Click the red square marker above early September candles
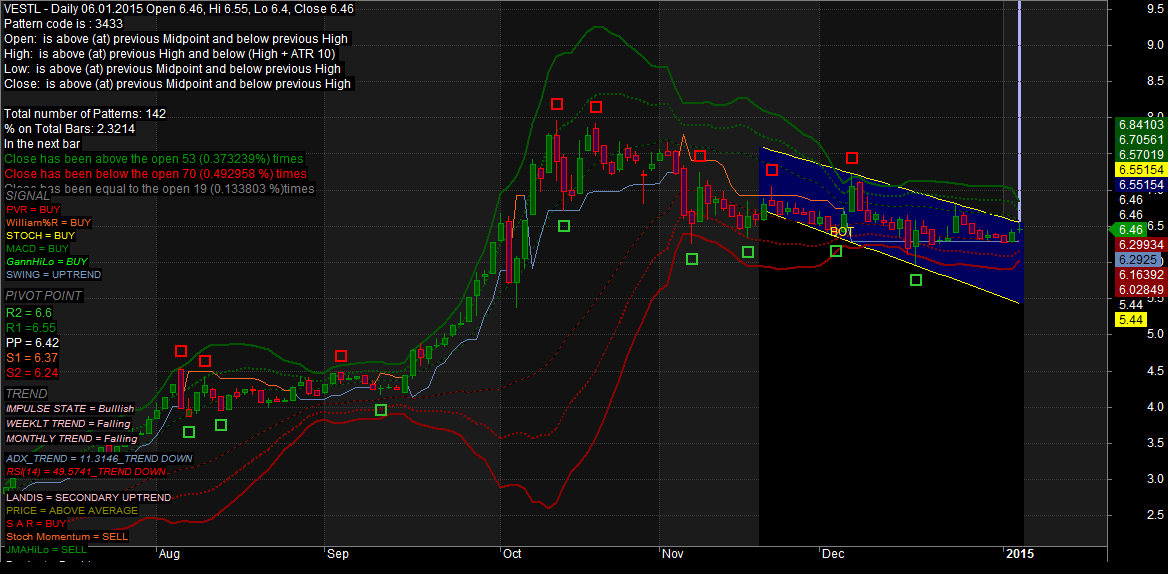Image resolution: width=1168 pixels, height=574 pixels. pyautogui.click(x=341, y=356)
